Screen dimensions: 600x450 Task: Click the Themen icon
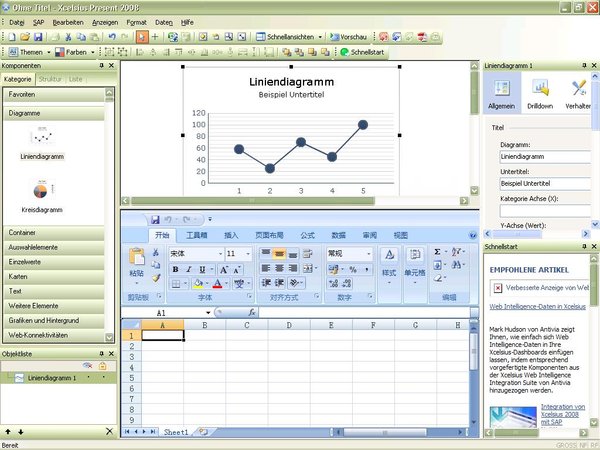[13, 52]
